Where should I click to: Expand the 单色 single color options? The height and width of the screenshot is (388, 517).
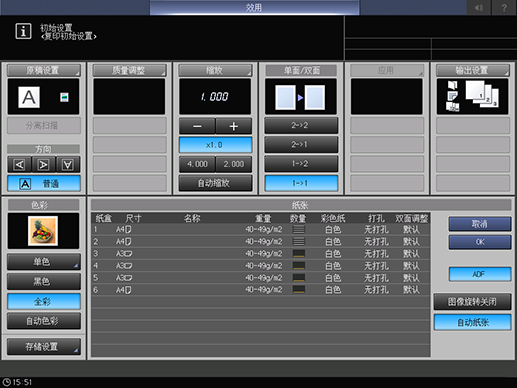click(44, 262)
